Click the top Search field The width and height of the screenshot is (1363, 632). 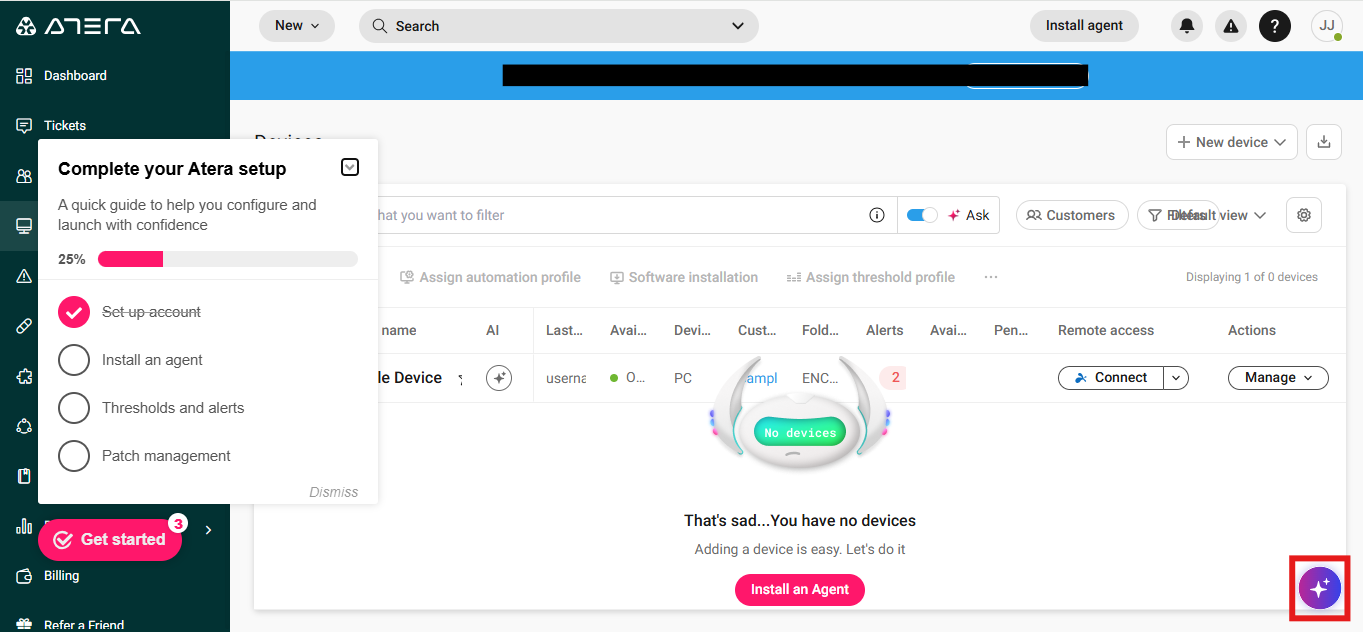pos(559,26)
